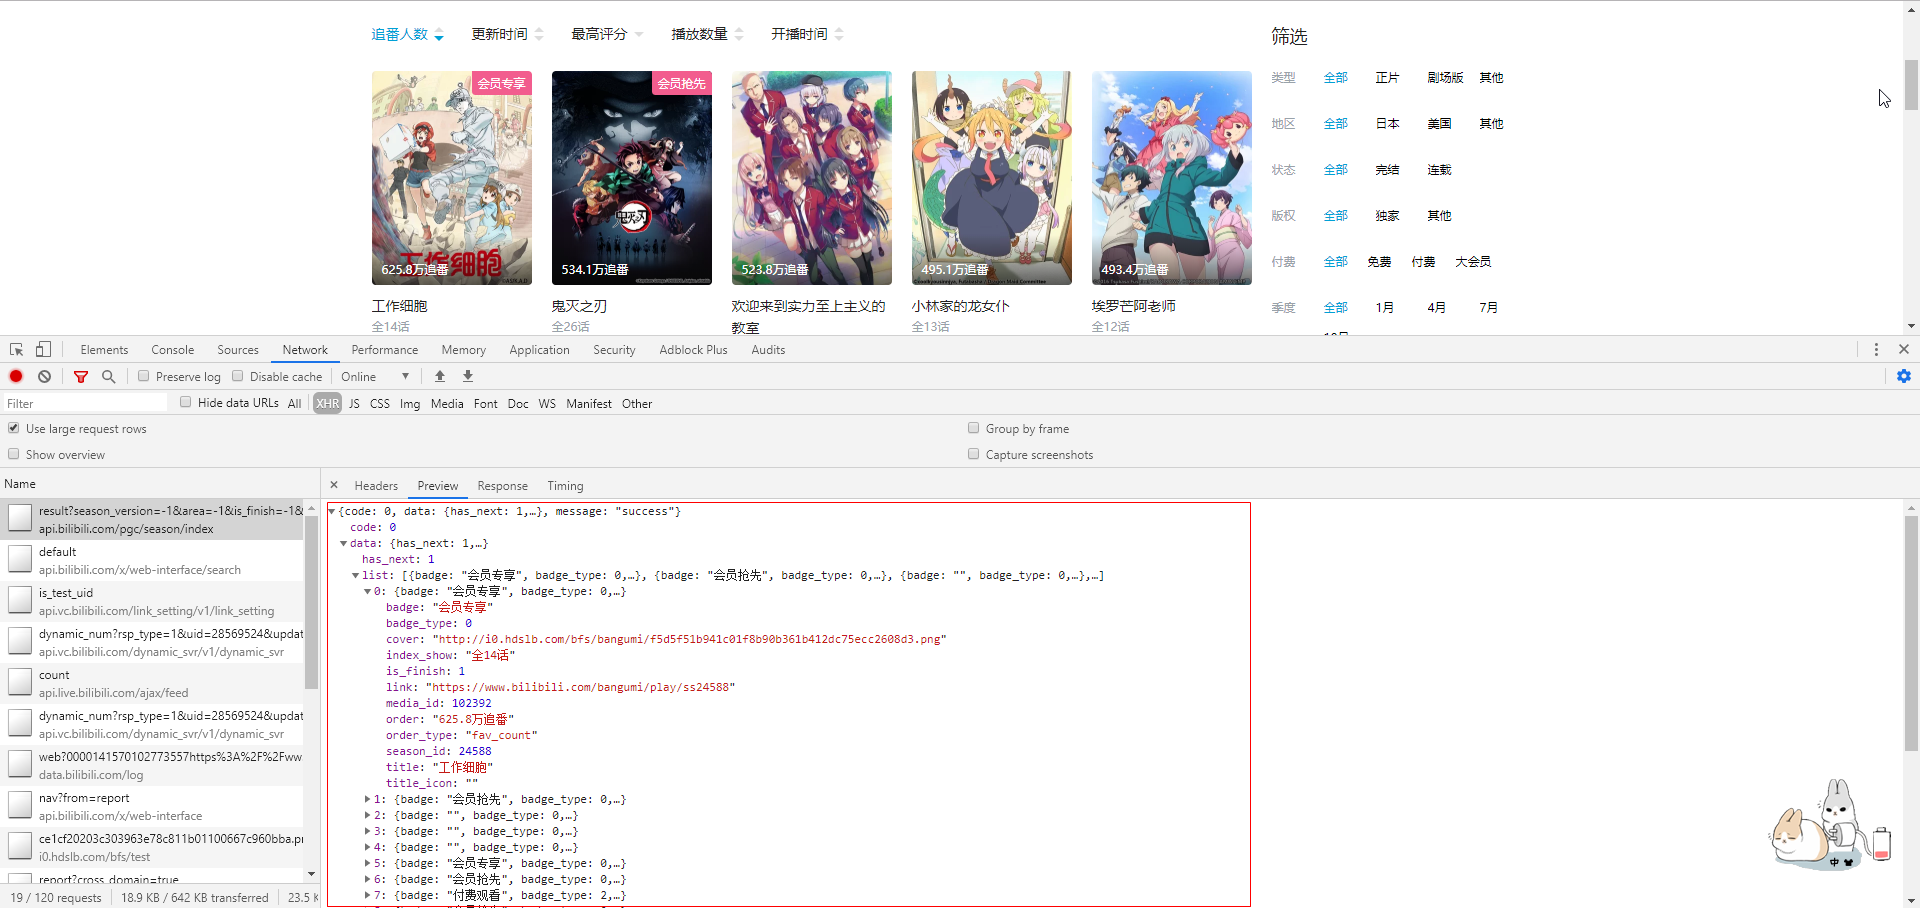Screen dimensions: 1921x908
Task: Switch to the Console tab
Action: pos(172,349)
